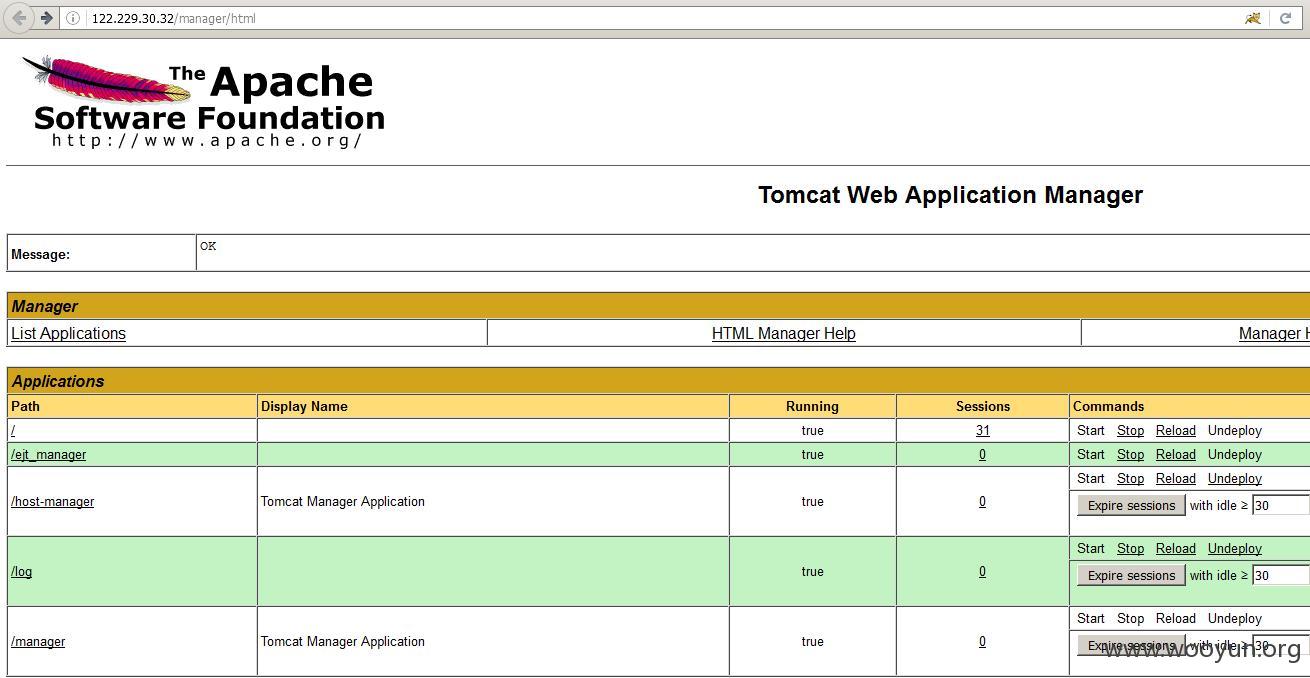Stop the root / application
1310x678 pixels.
(x=1130, y=430)
